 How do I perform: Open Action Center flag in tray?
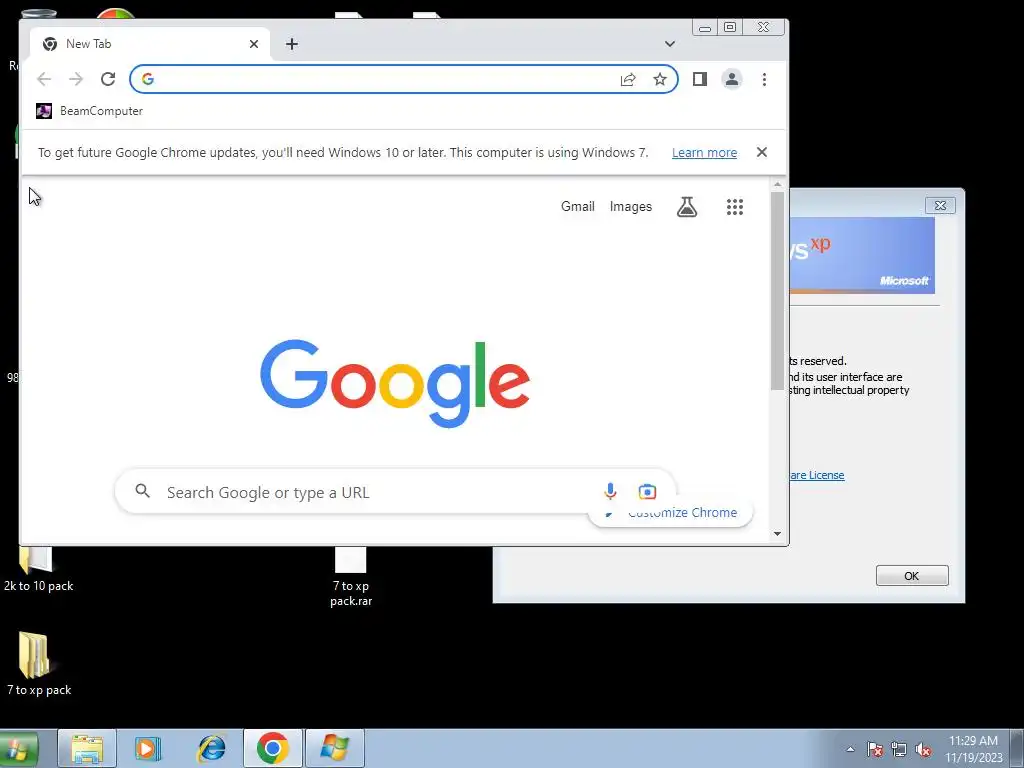click(875, 749)
